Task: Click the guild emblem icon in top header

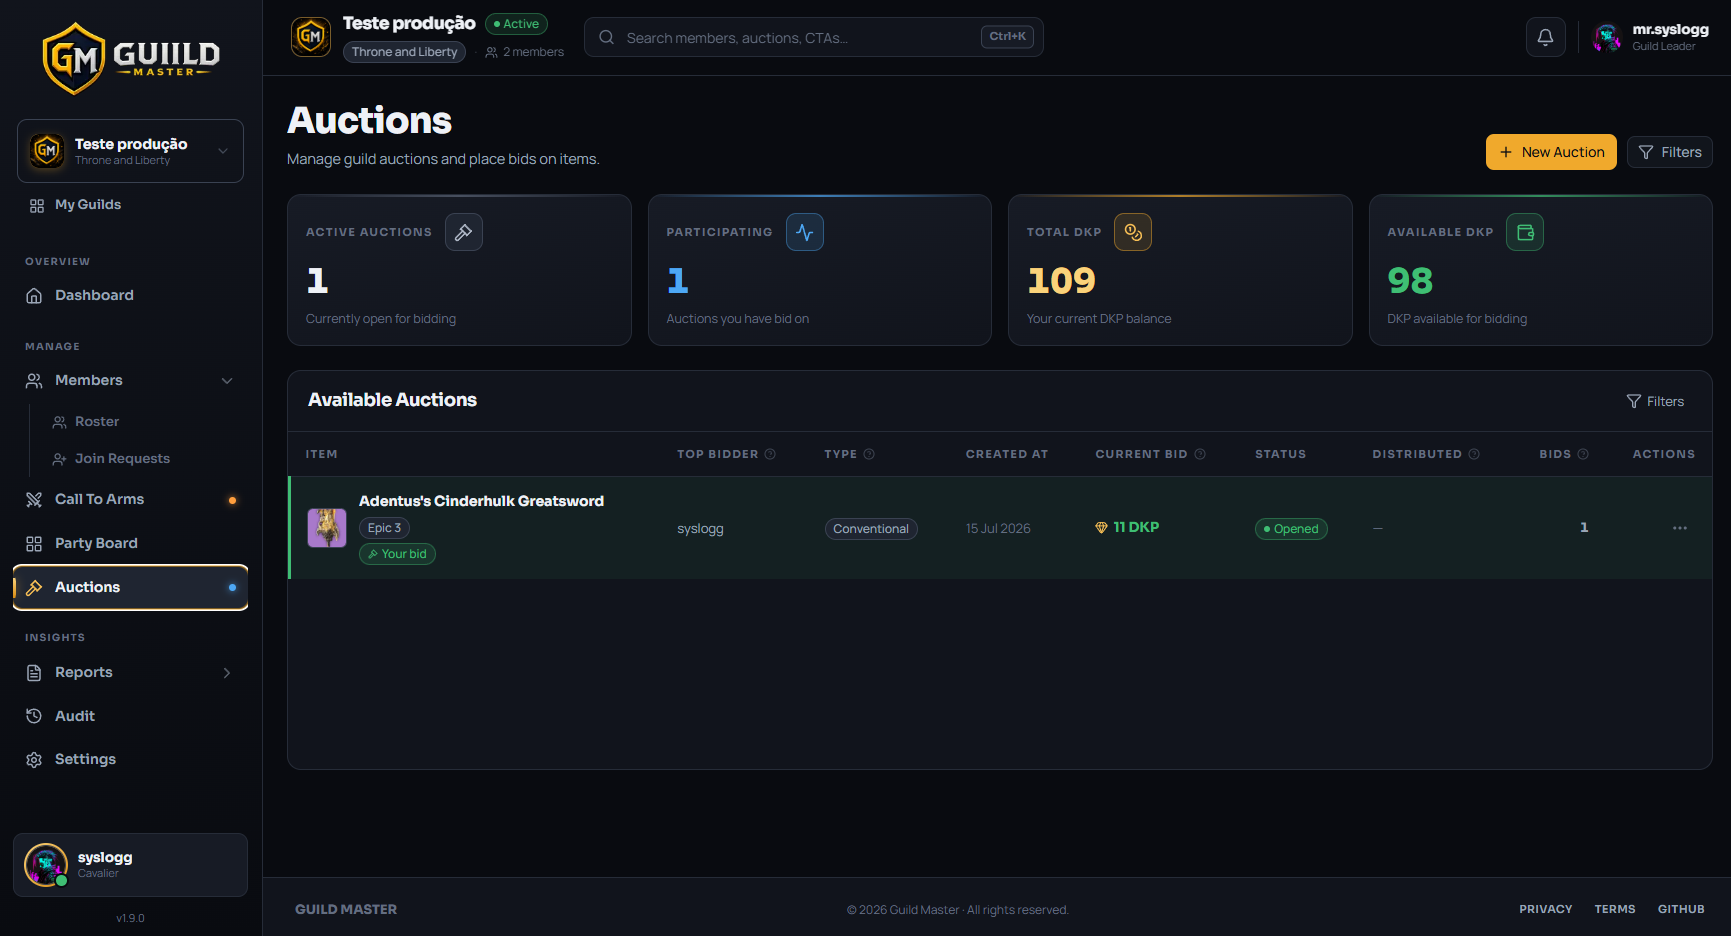Action: tap(311, 37)
